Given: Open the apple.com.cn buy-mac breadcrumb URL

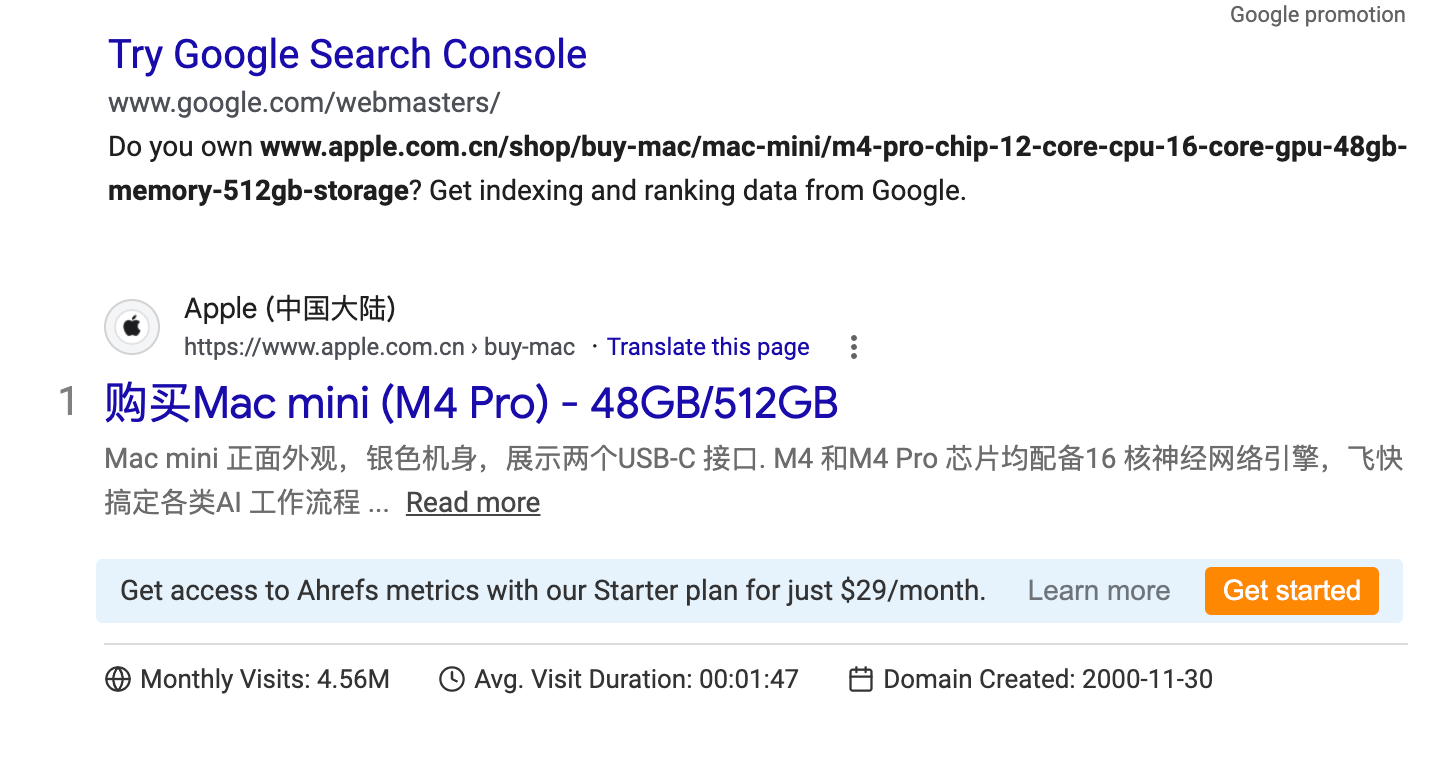Looking at the screenshot, I should tap(380, 347).
